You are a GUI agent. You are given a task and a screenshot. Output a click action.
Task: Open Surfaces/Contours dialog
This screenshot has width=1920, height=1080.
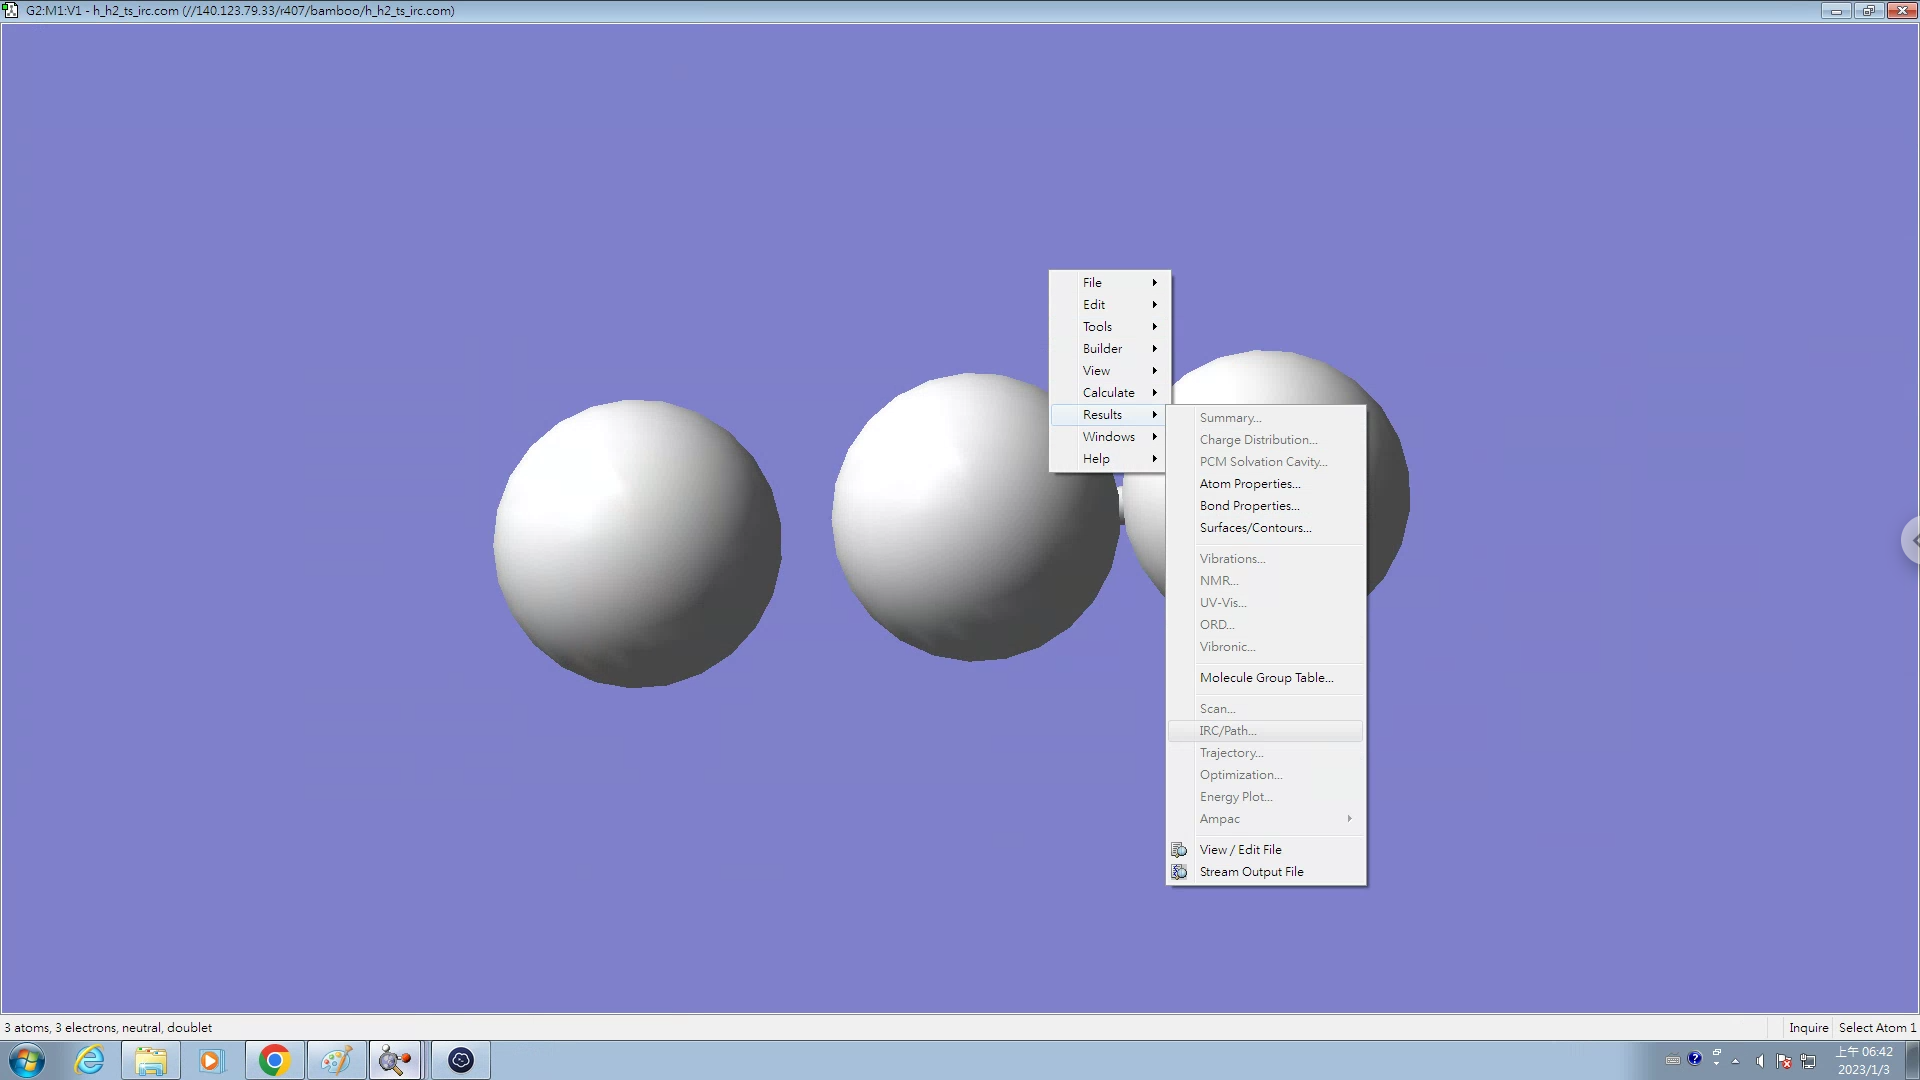point(1265,528)
